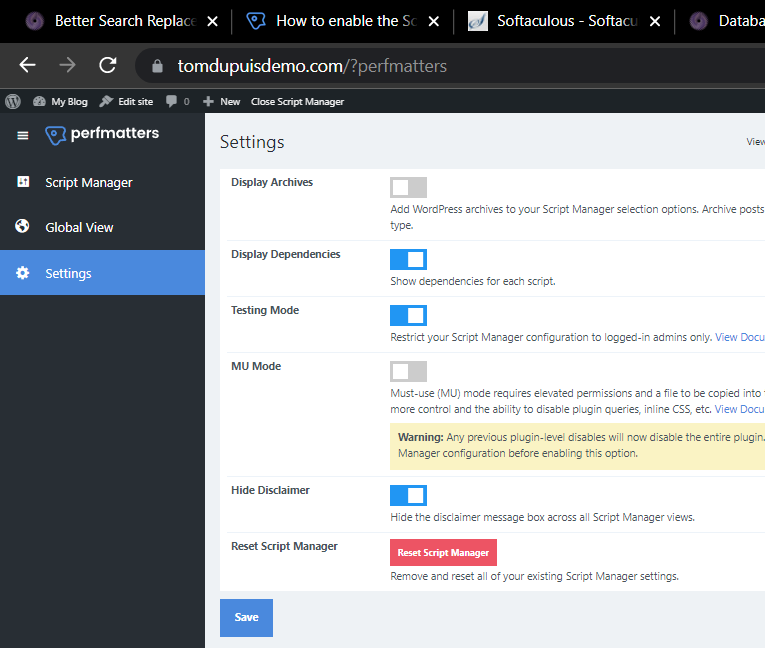Click the WordPress logo in admin bar

(13, 101)
